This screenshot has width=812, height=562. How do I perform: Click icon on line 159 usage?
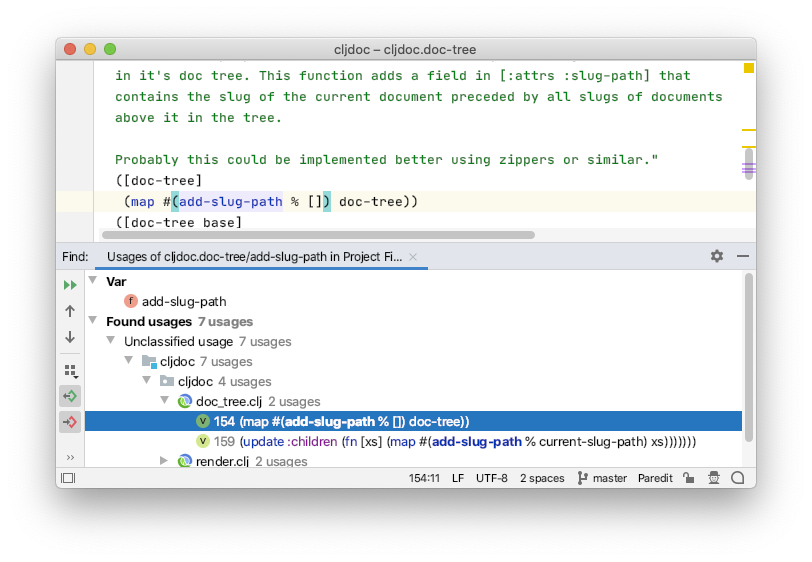click(x=203, y=441)
